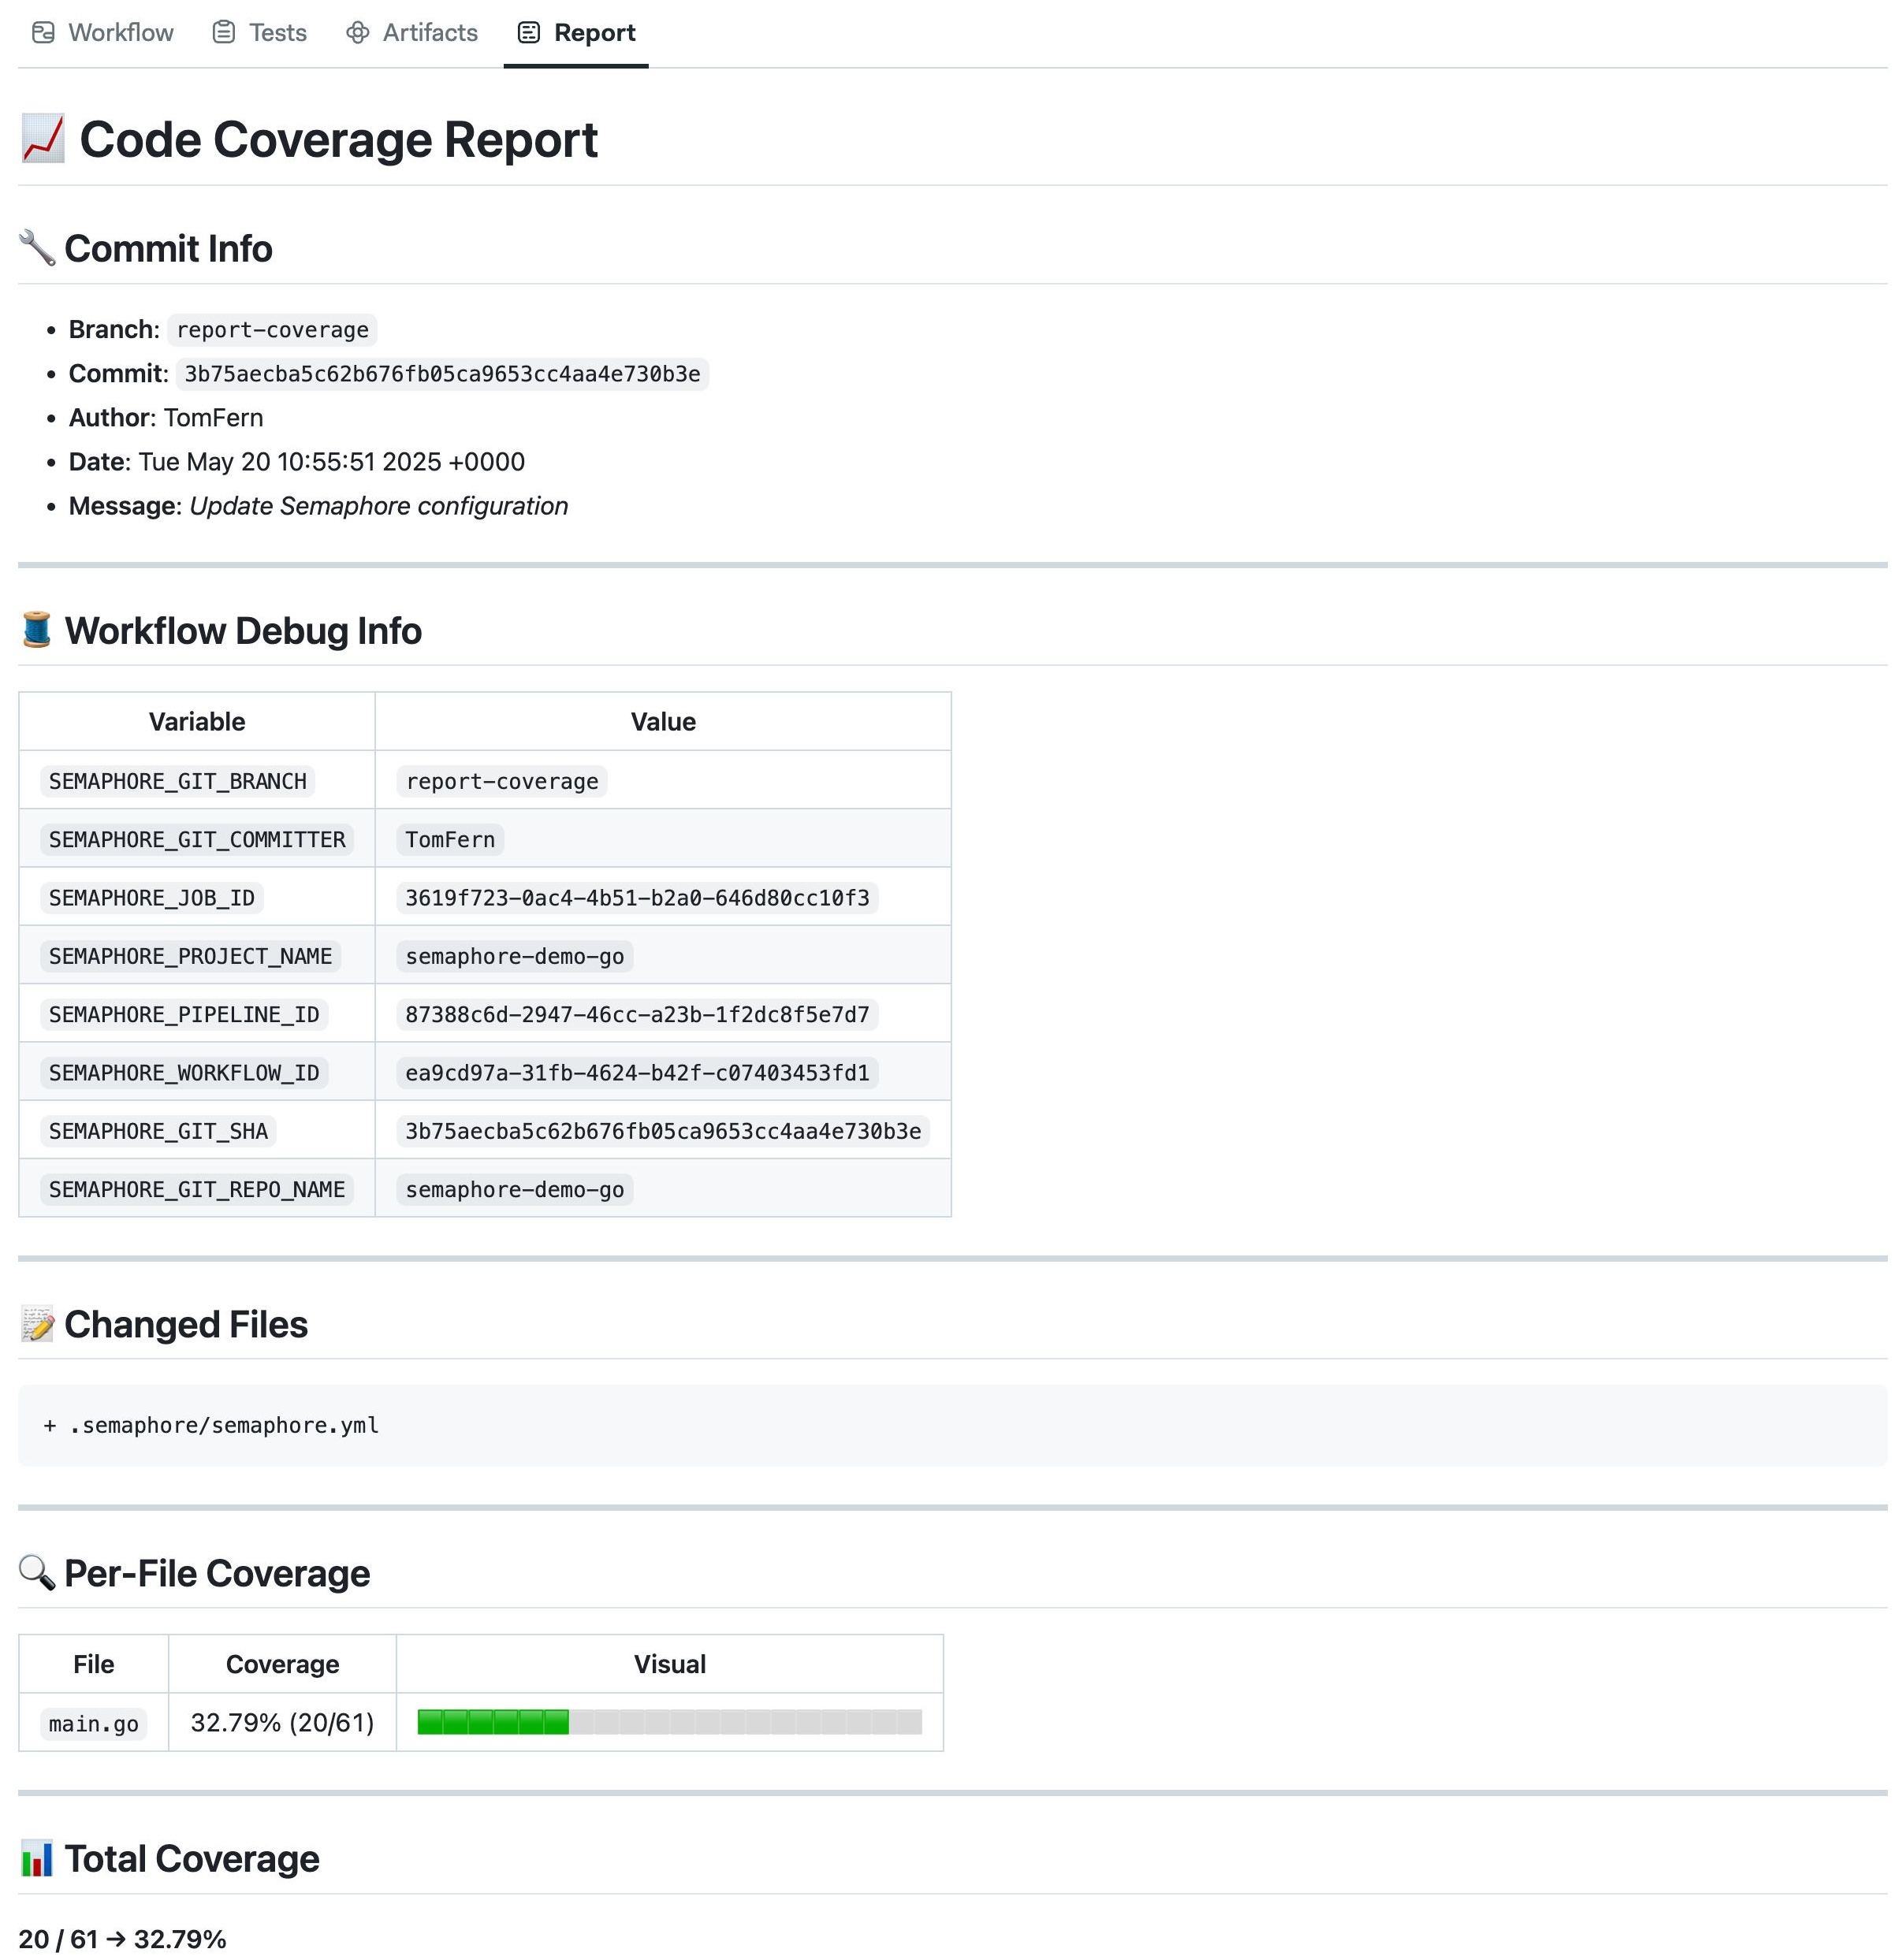Click the Tests clipboard icon
This screenshot has height=1960, width=1895.
point(224,33)
